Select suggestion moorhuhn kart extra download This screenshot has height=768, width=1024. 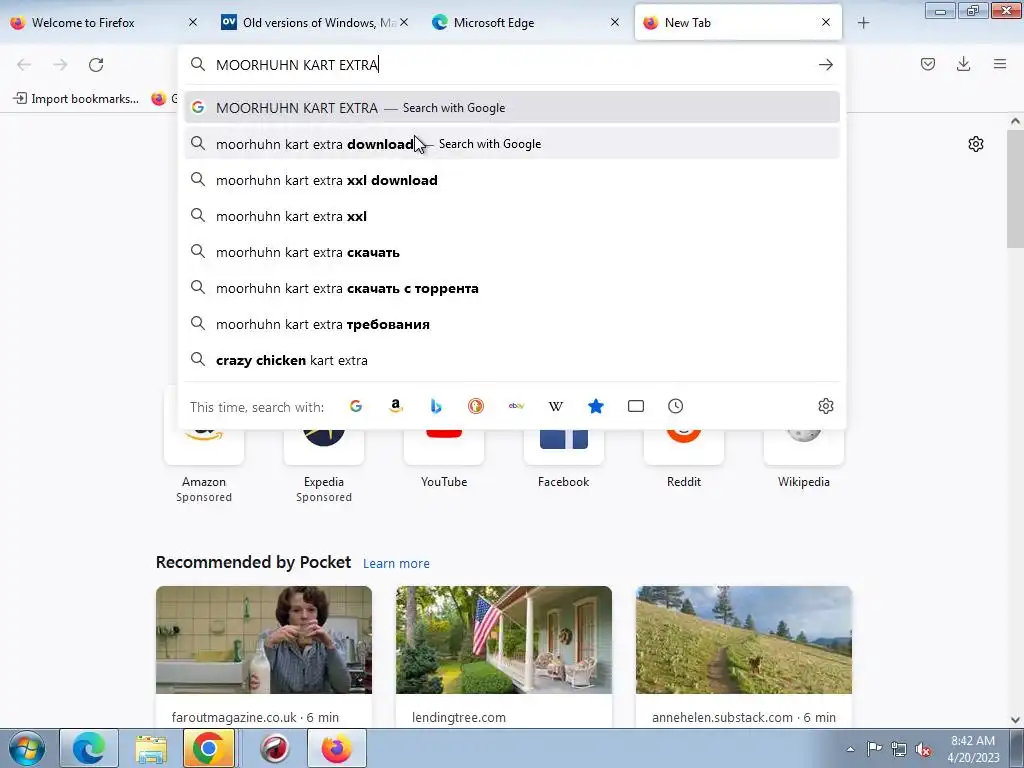click(512, 144)
